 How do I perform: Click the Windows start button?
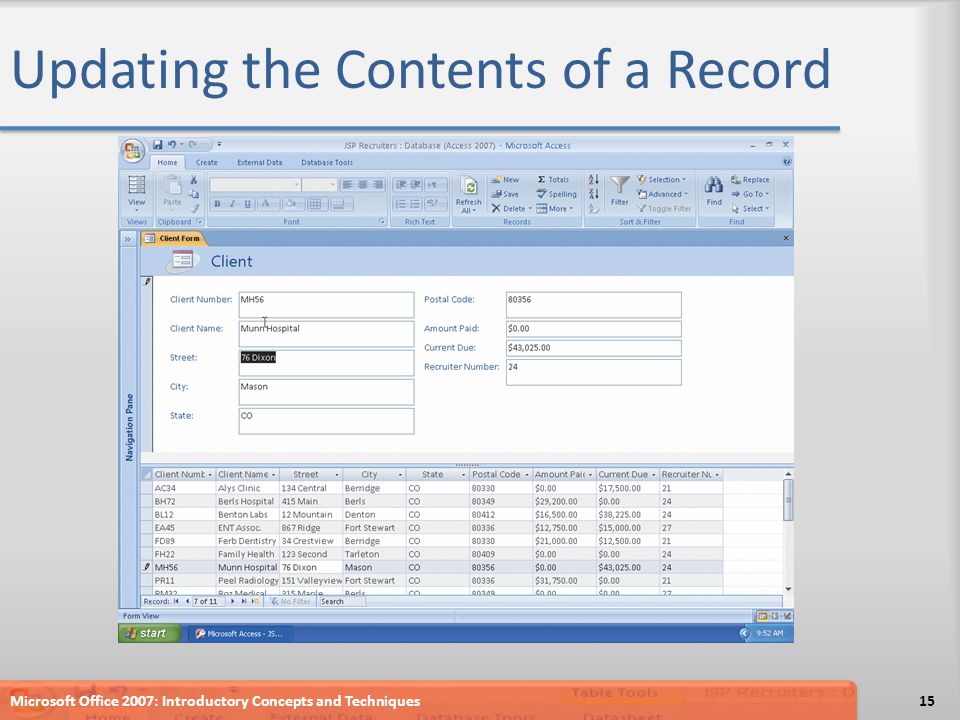pyautogui.click(x=149, y=633)
